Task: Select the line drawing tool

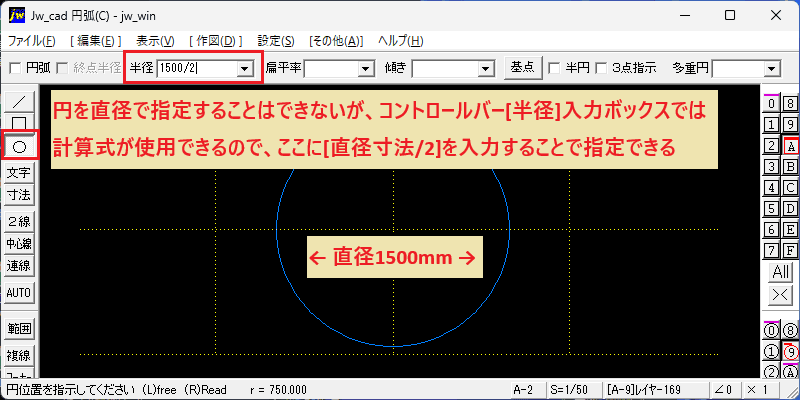Action: point(19,102)
